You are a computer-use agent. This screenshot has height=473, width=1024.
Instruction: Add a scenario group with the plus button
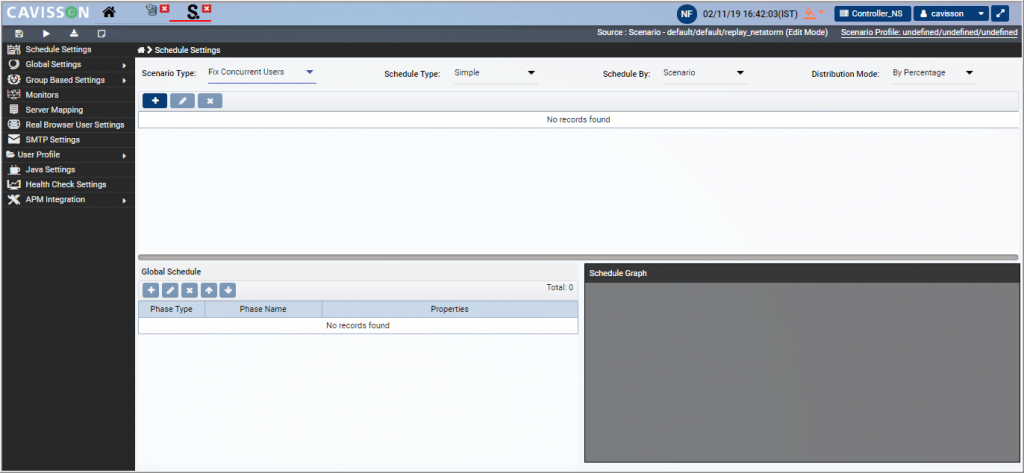155,101
